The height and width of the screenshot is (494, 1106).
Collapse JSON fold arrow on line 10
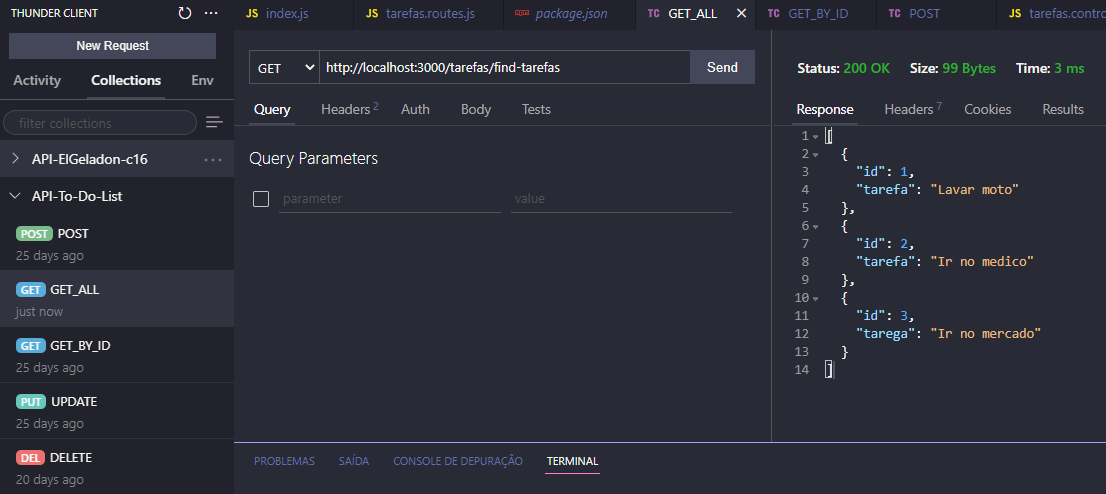coord(815,299)
